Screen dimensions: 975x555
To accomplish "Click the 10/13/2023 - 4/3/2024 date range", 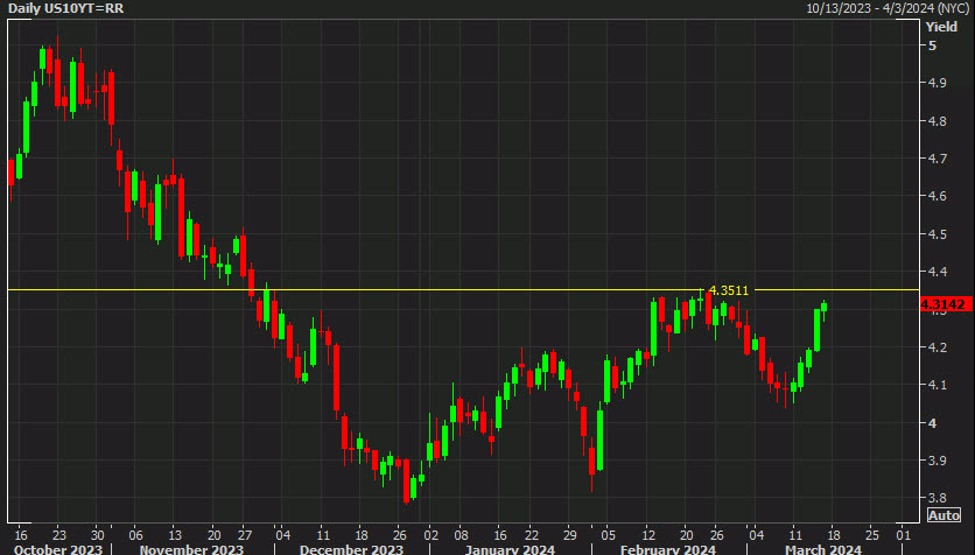I will [887, 8].
